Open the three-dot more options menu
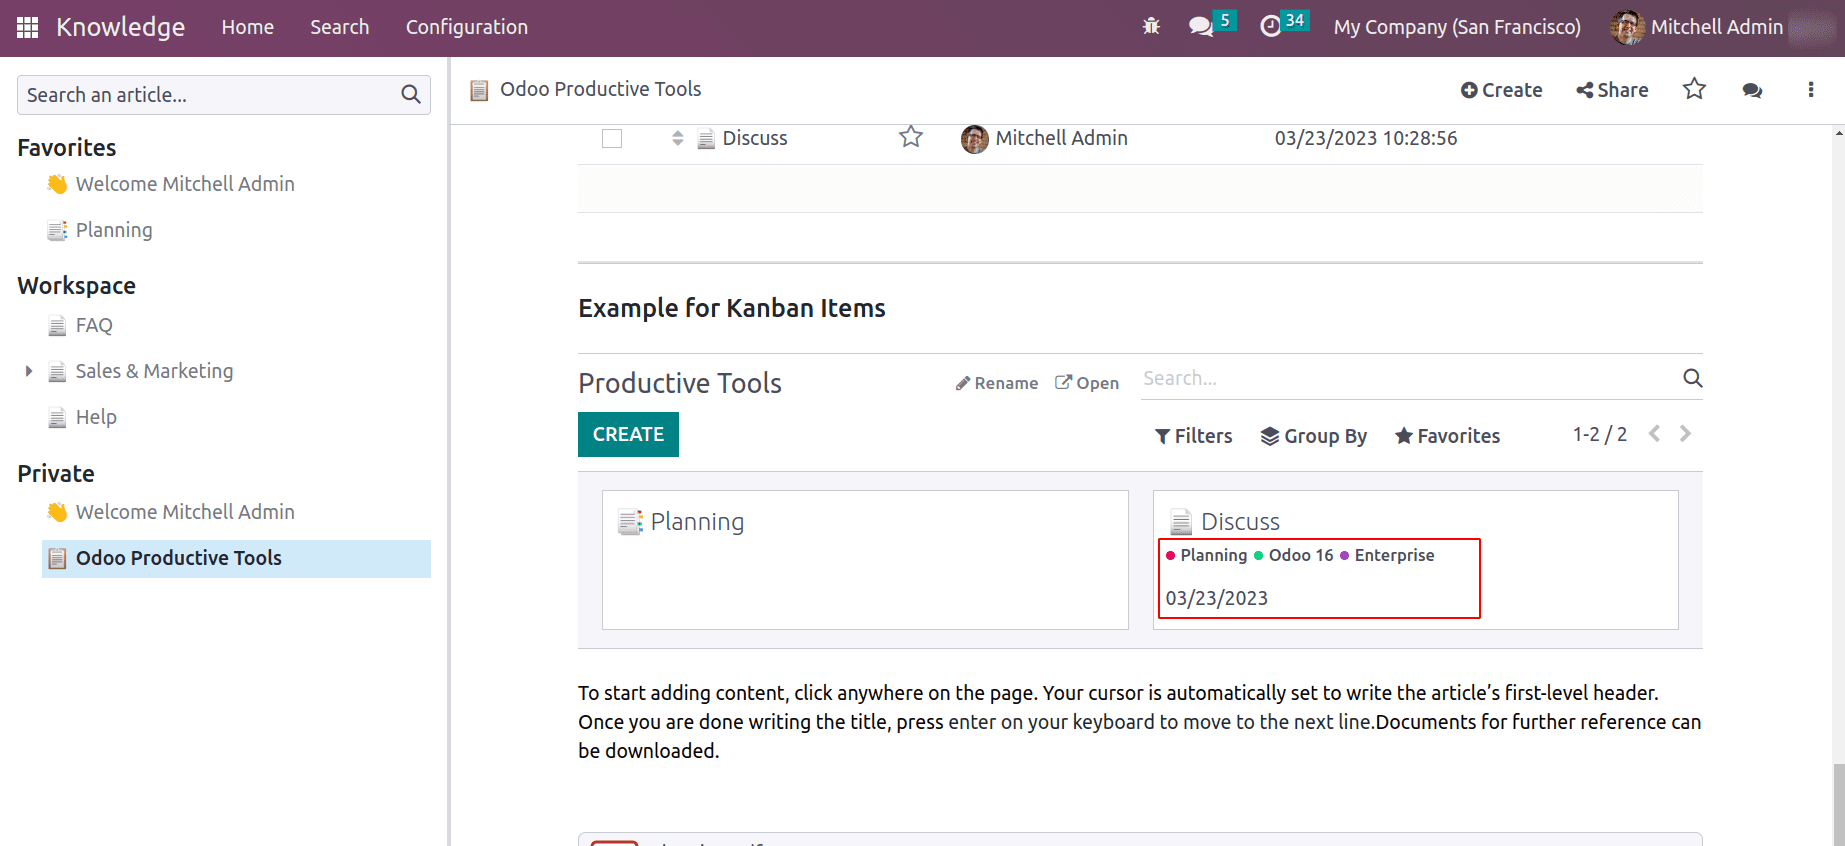 [x=1810, y=89]
